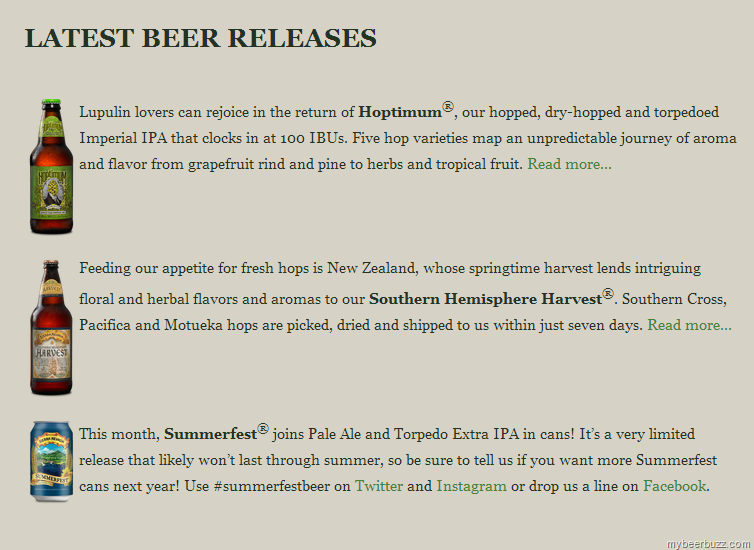Viewport: 754px width, 550px height.
Task: Open the Twitter link
Action: pyautogui.click(x=379, y=487)
